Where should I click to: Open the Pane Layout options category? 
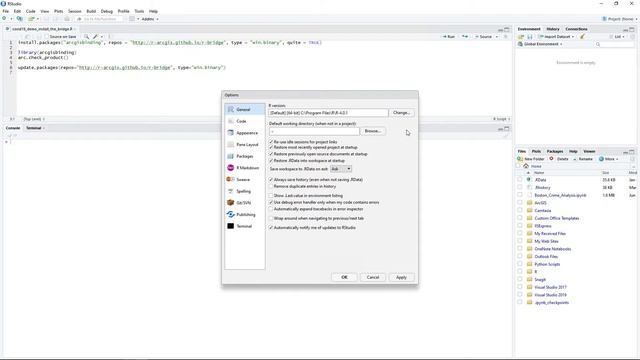(x=244, y=144)
